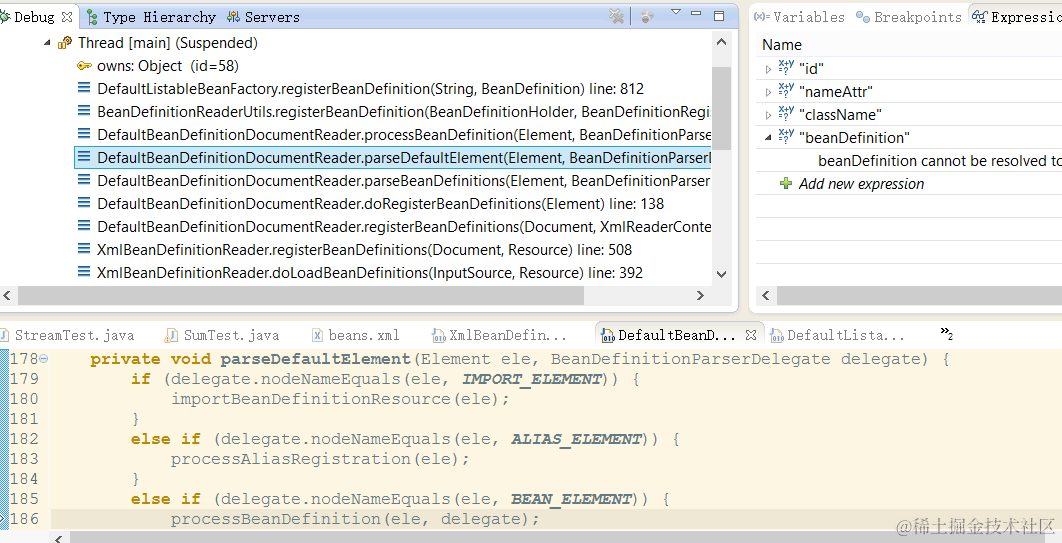Click the watch expression icon for "className"
The height and width of the screenshot is (543, 1062).
(x=786, y=114)
